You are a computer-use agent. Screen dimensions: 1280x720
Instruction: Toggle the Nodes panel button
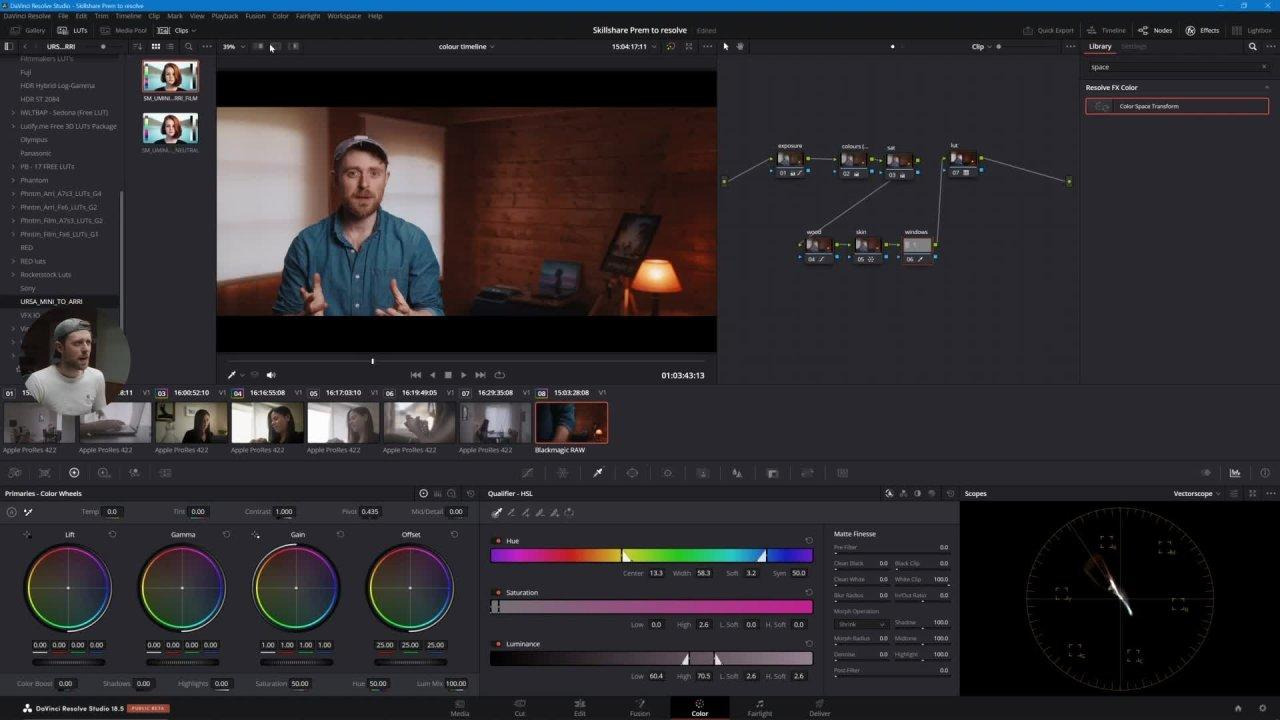pos(1155,30)
